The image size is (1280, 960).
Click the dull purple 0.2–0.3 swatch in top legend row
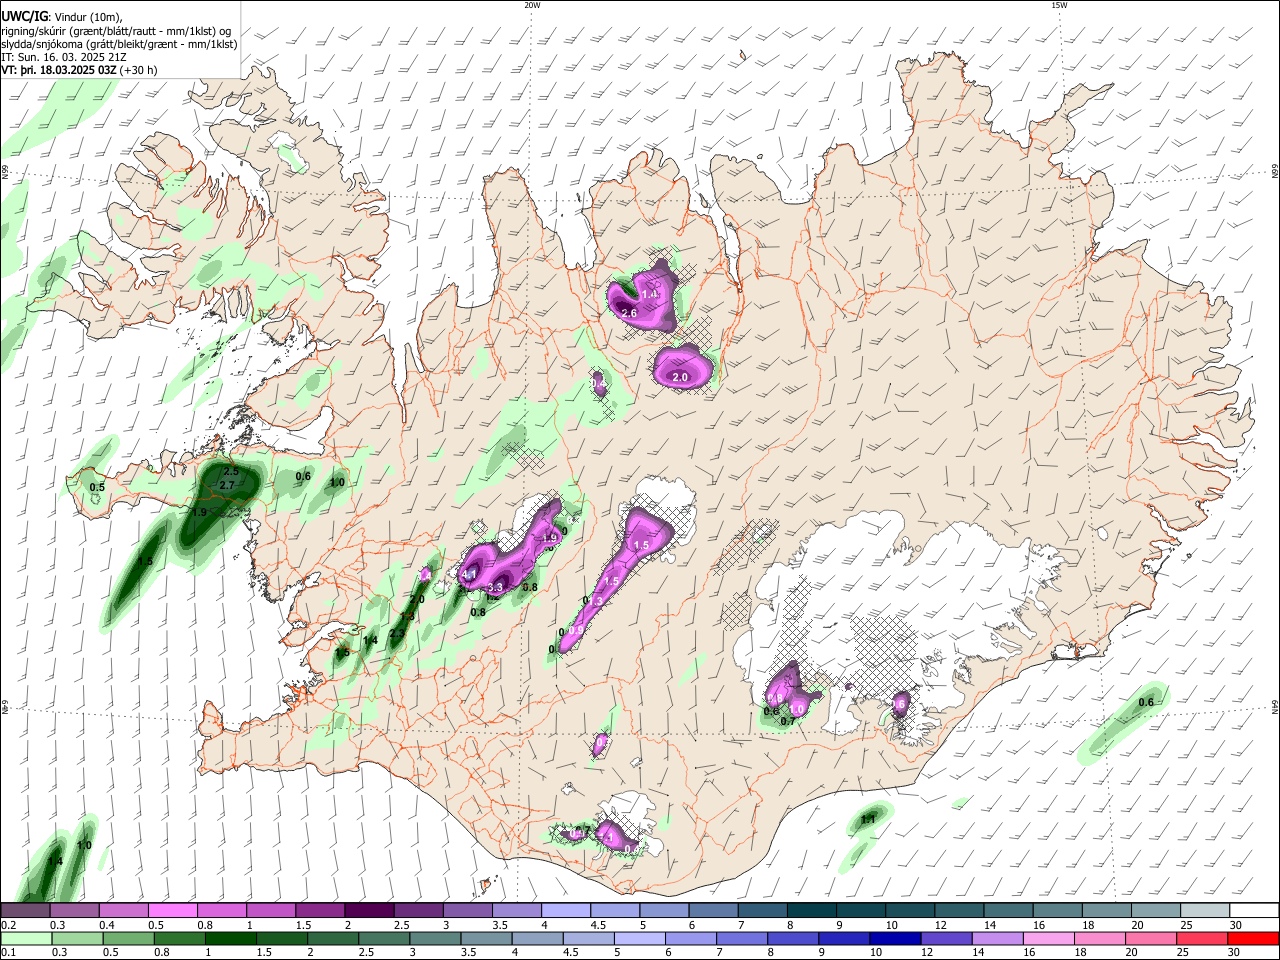point(25,910)
